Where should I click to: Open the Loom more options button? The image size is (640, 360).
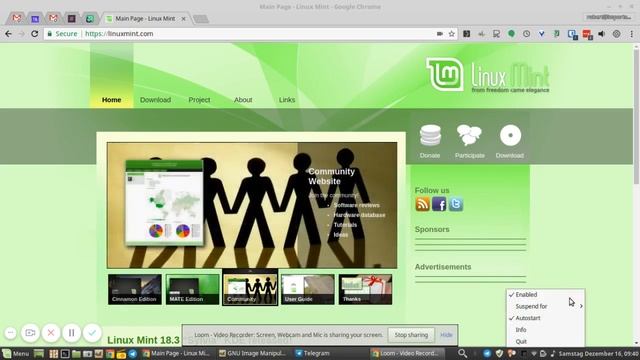tap(11, 333)
